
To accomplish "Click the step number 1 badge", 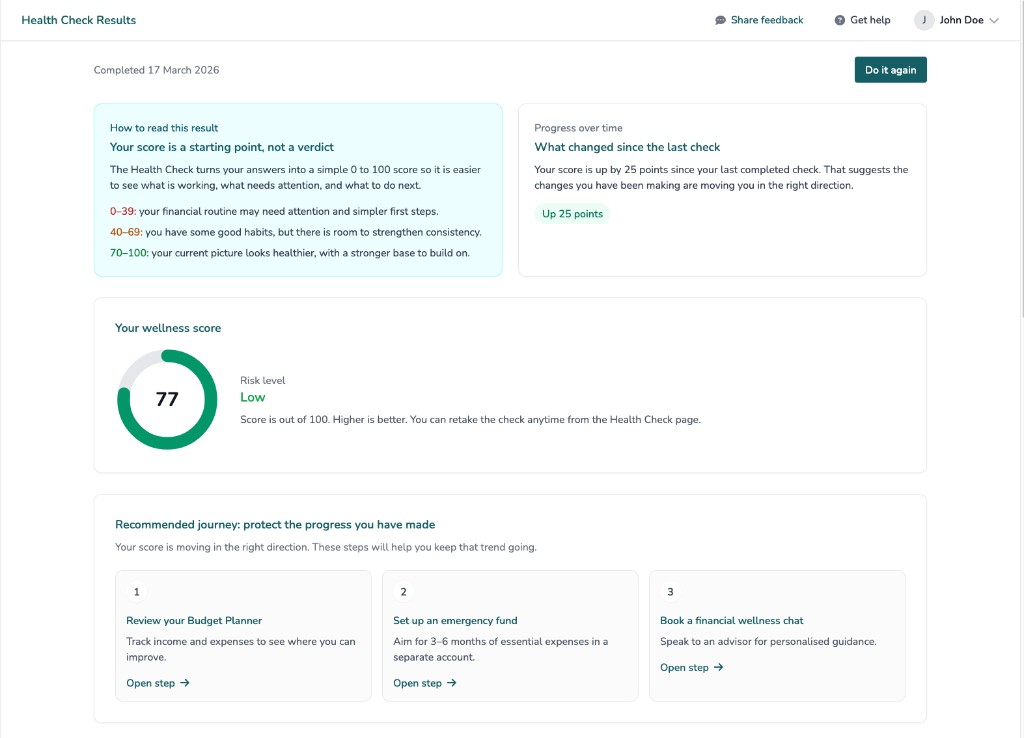I will point(136,591).
